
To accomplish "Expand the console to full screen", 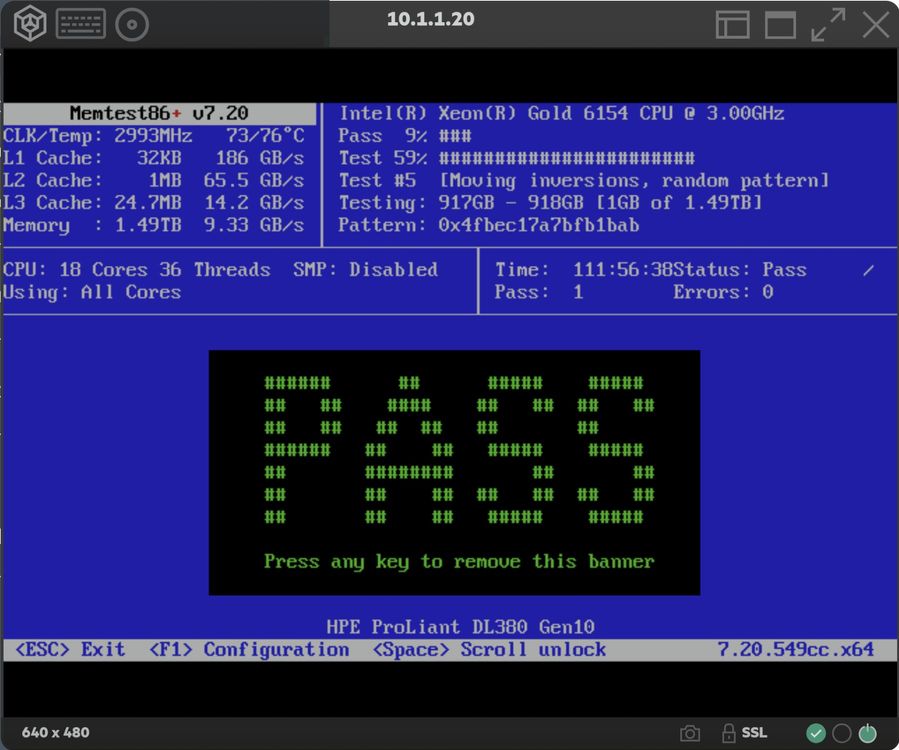I will tap(828, 24).
